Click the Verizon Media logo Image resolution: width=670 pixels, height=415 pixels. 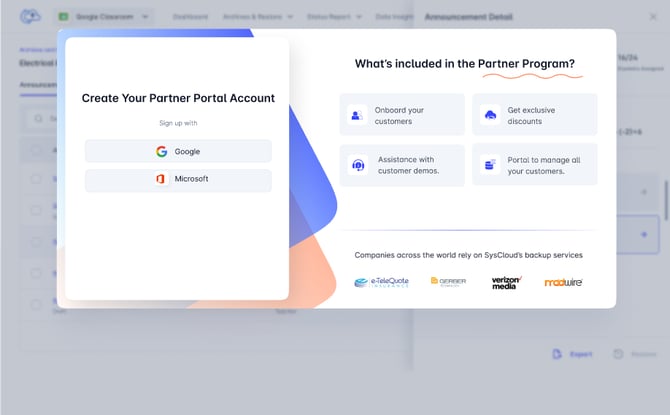click(507, 282)
